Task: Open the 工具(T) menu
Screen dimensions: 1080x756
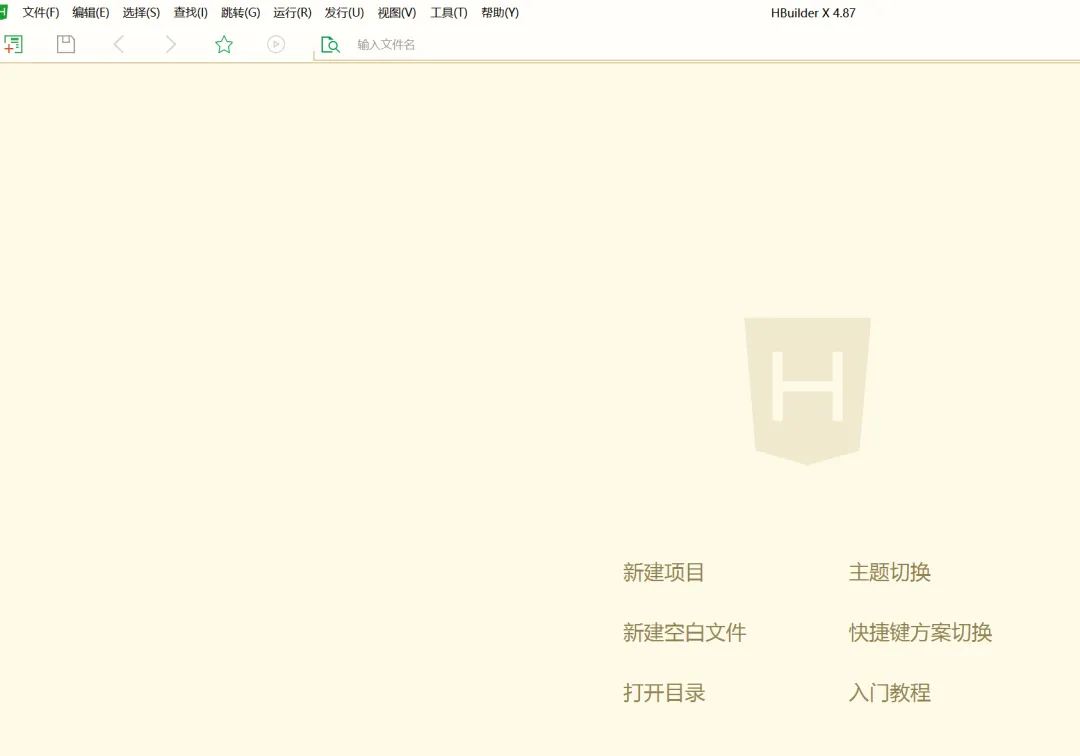Action: 449,12
